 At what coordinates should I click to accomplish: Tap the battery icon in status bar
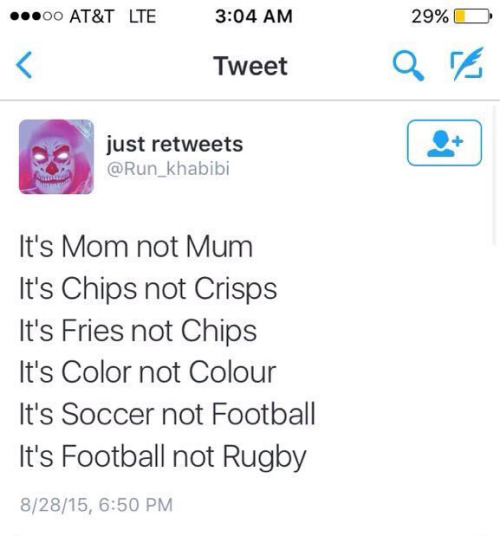tap(473, 16)
